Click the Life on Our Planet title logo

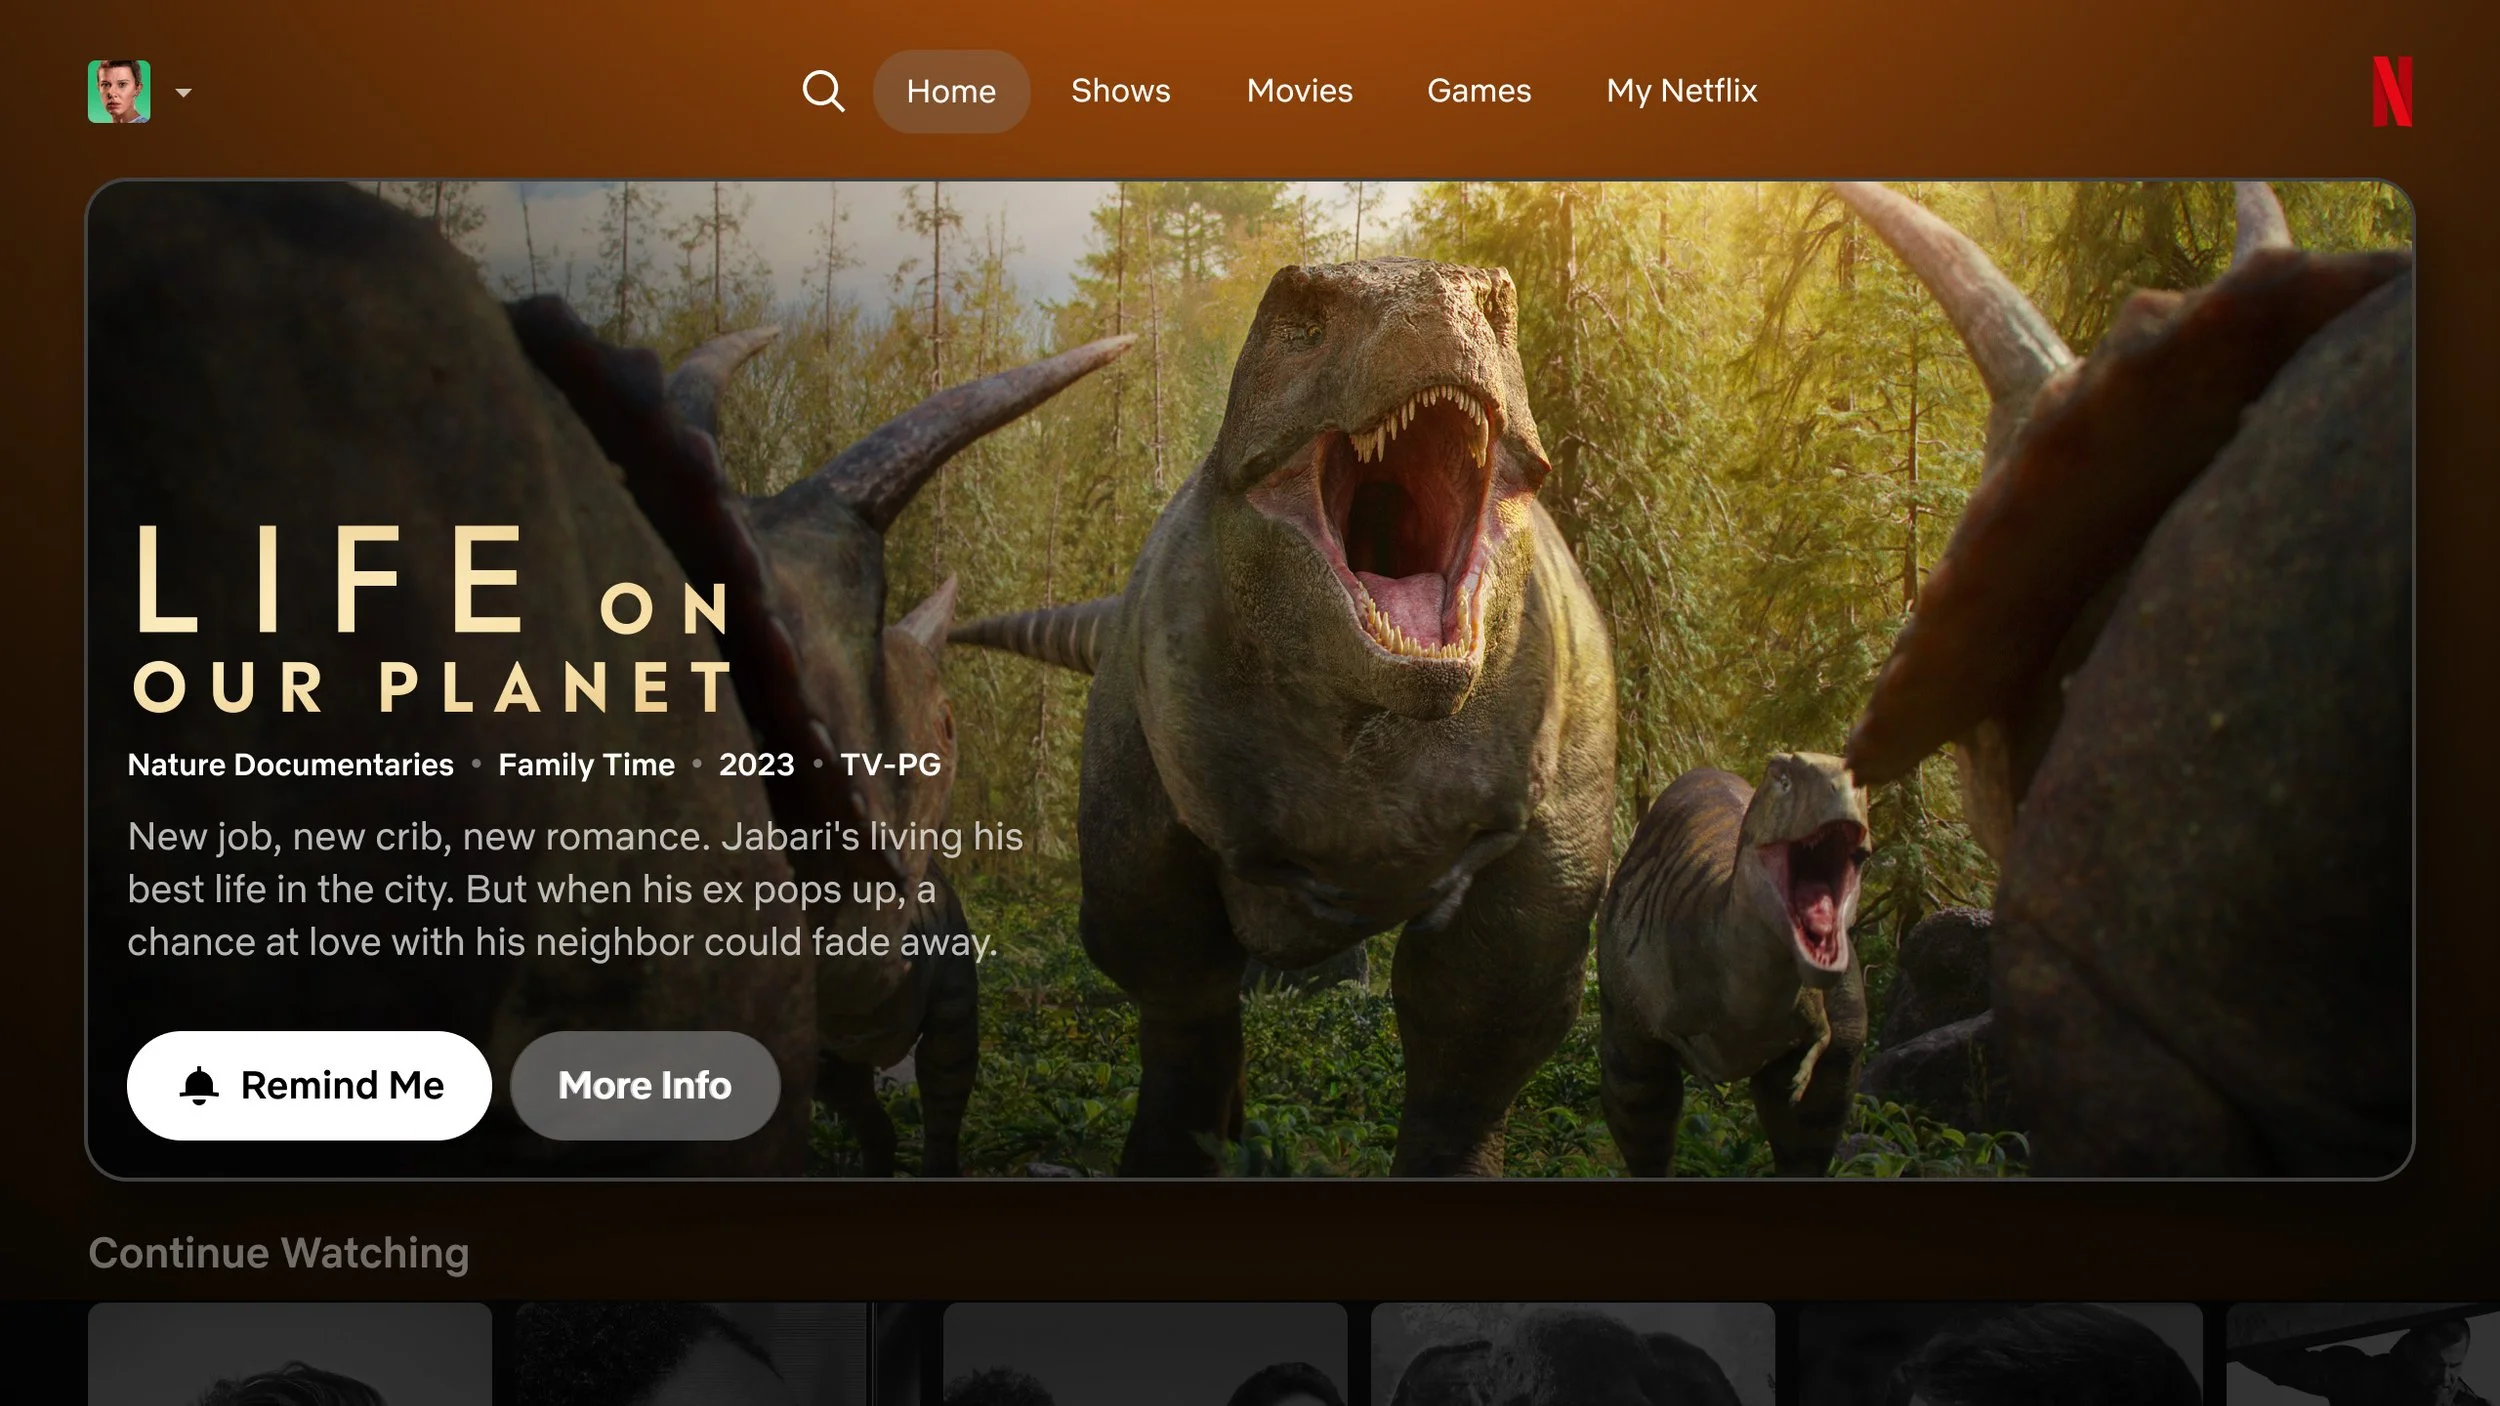pos(432,618)
